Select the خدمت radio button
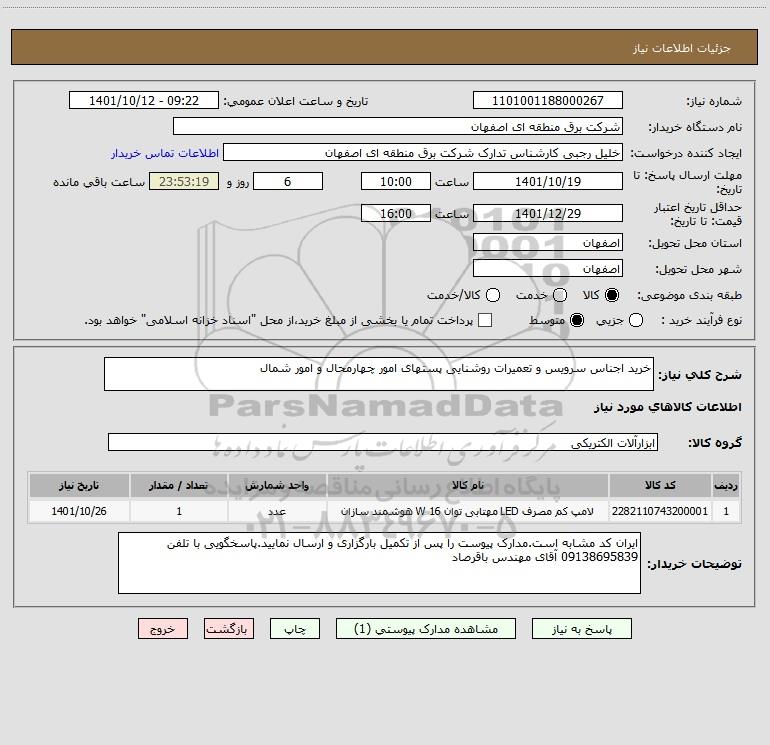The width and height of the screenshot is (770, 745). click(x=560, y=295)
